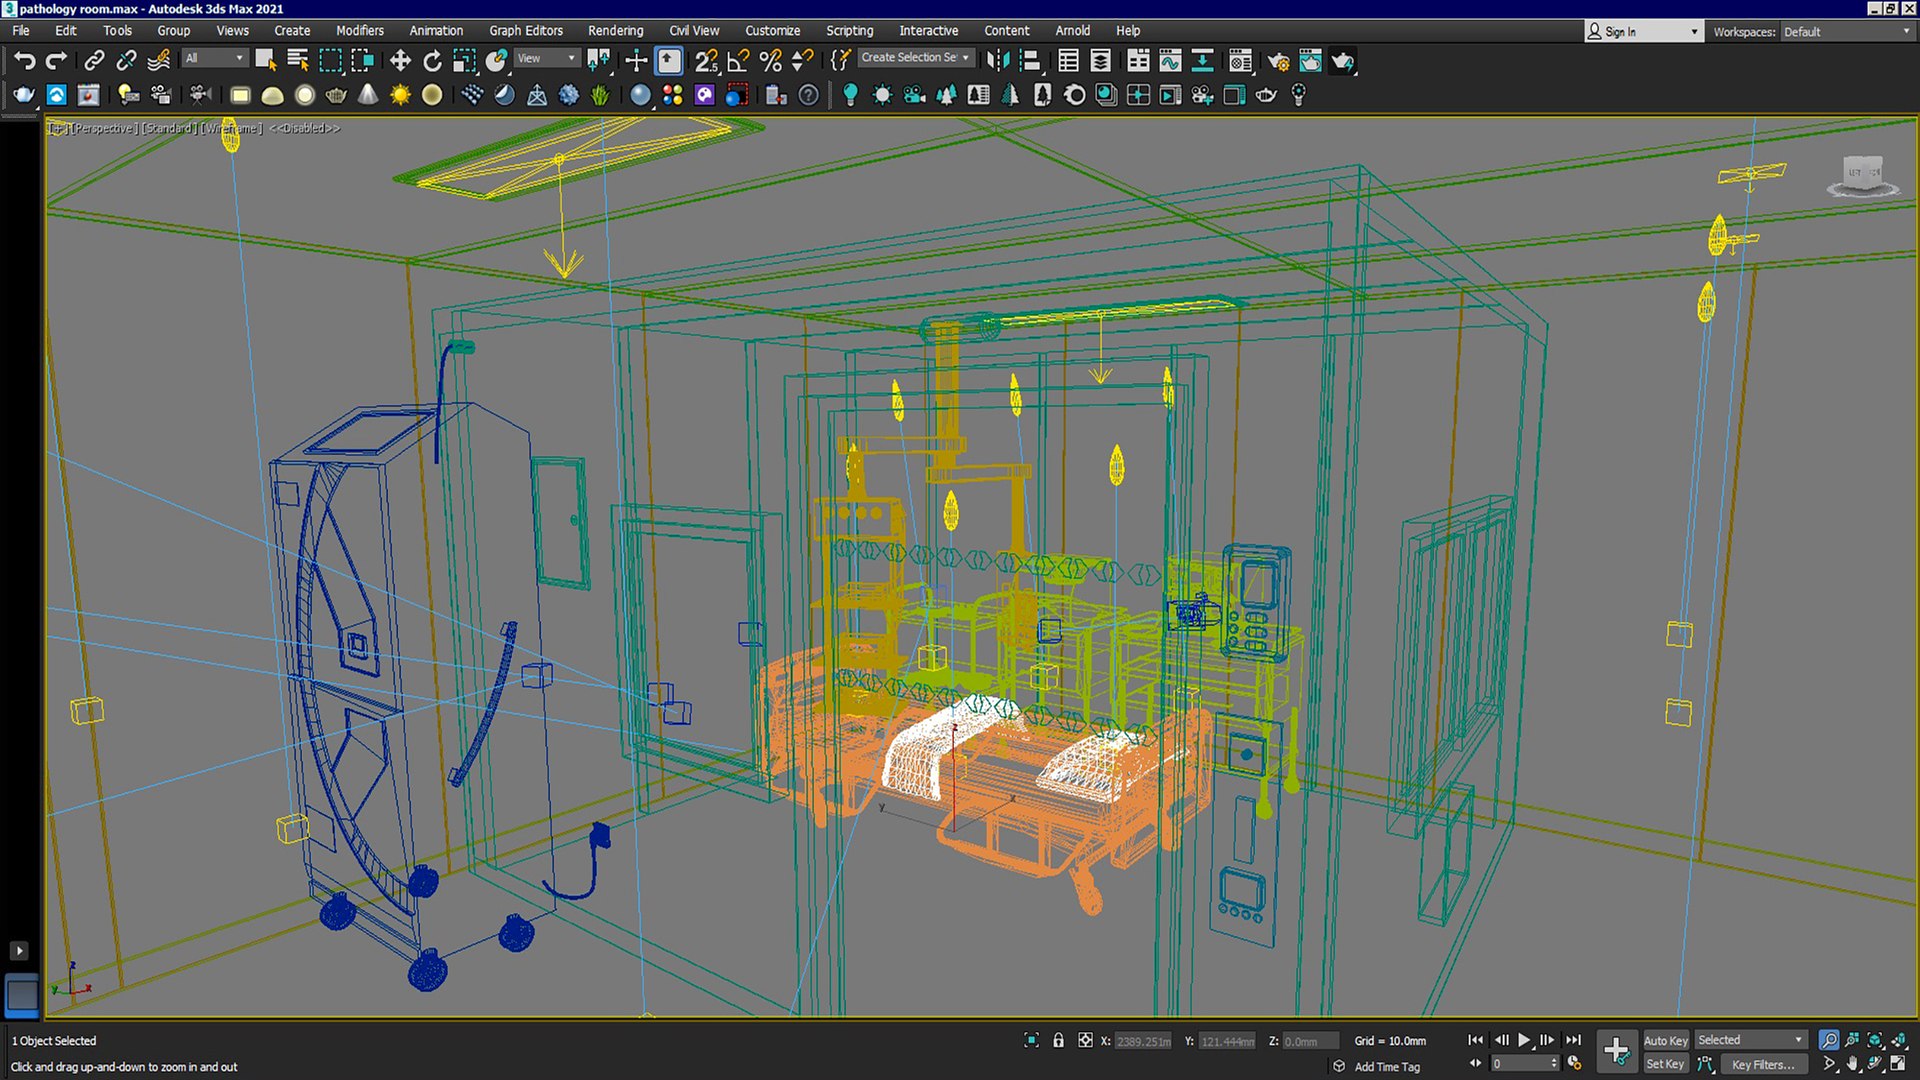Open Rendered Frame Window icon
The height and width of the screenshot is (1080, 1920).
click(1310, 61)
